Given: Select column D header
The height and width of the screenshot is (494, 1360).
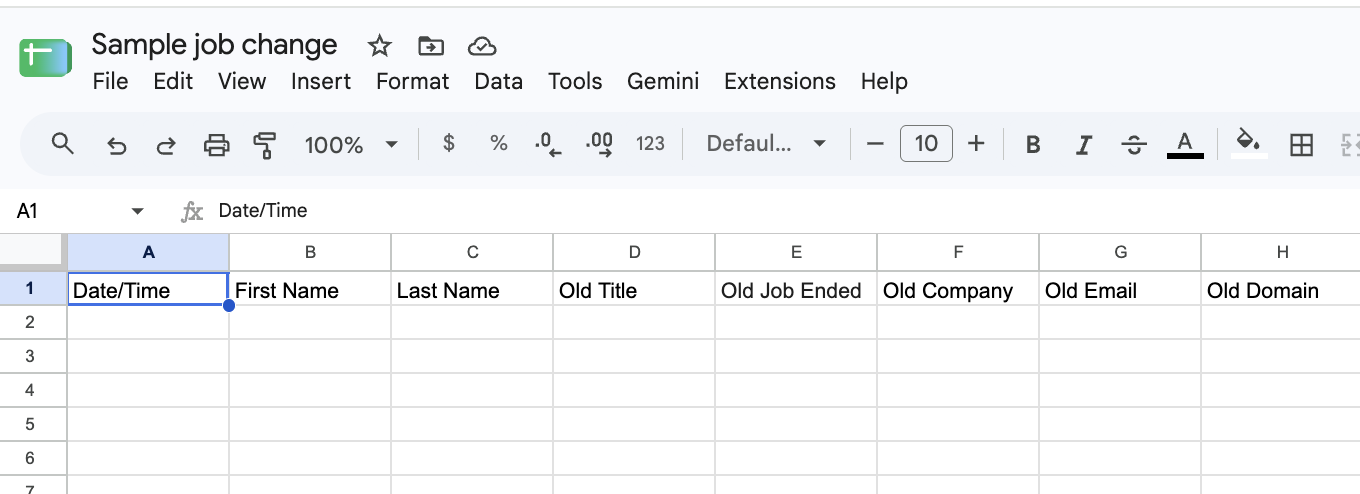Looking at the screenshot, I should [x=634, y=252].
